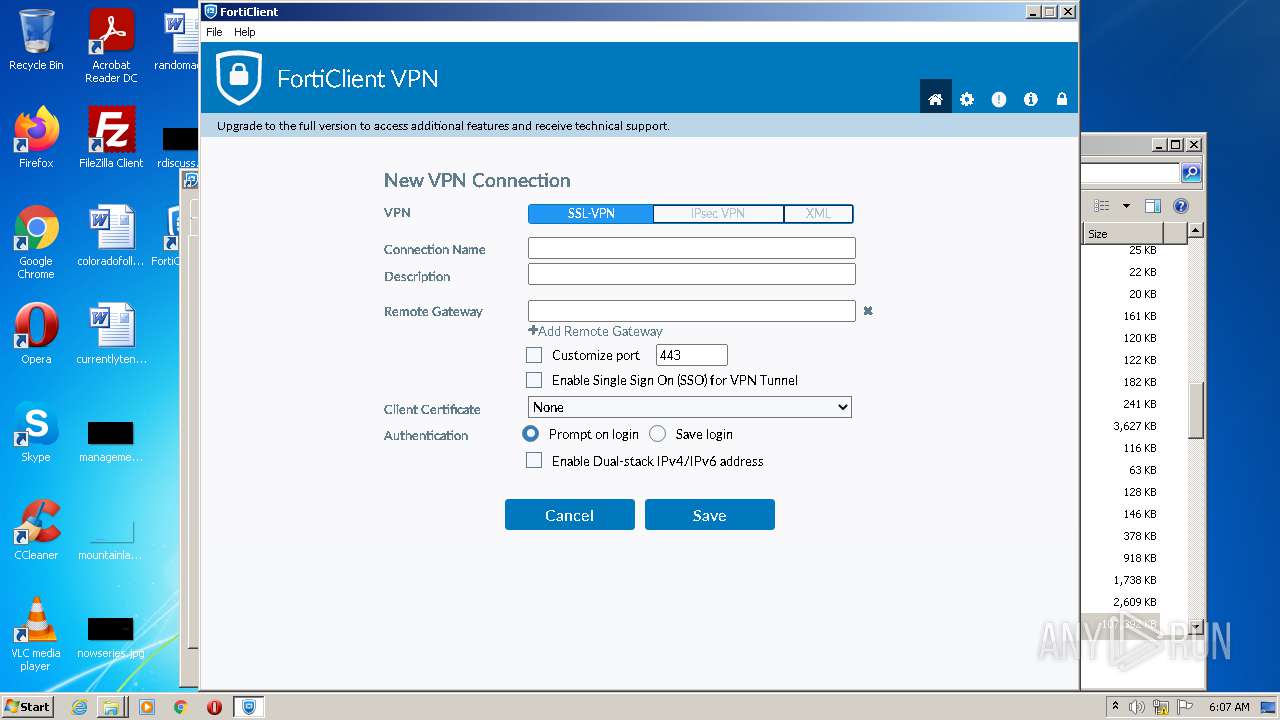The height and width of the screenshot is (720, 1280).
Task: Click into Description field
Action: point(692,274)
